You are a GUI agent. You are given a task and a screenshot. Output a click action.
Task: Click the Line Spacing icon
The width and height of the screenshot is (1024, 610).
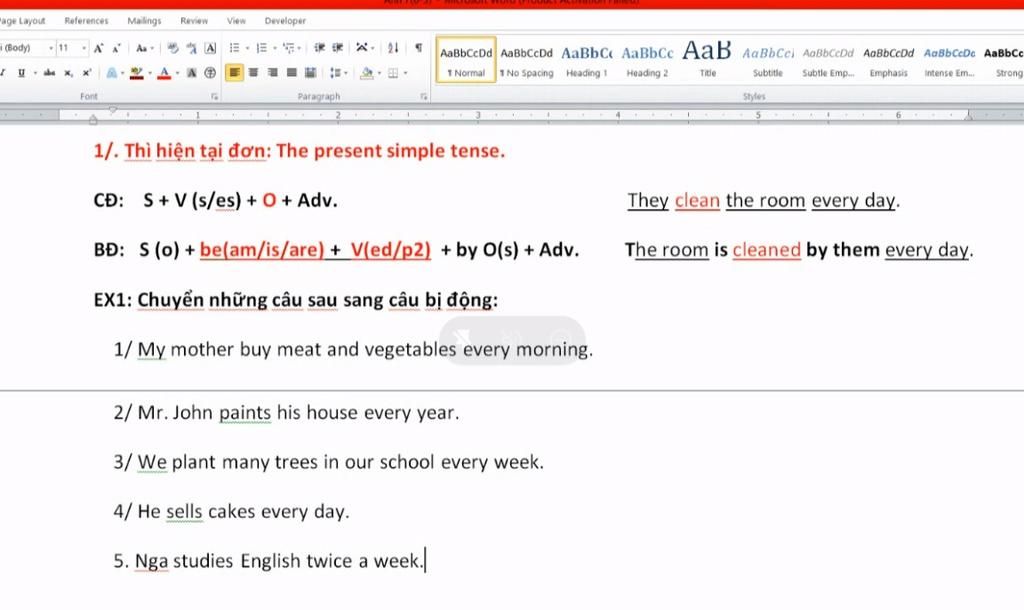(335, 72)
